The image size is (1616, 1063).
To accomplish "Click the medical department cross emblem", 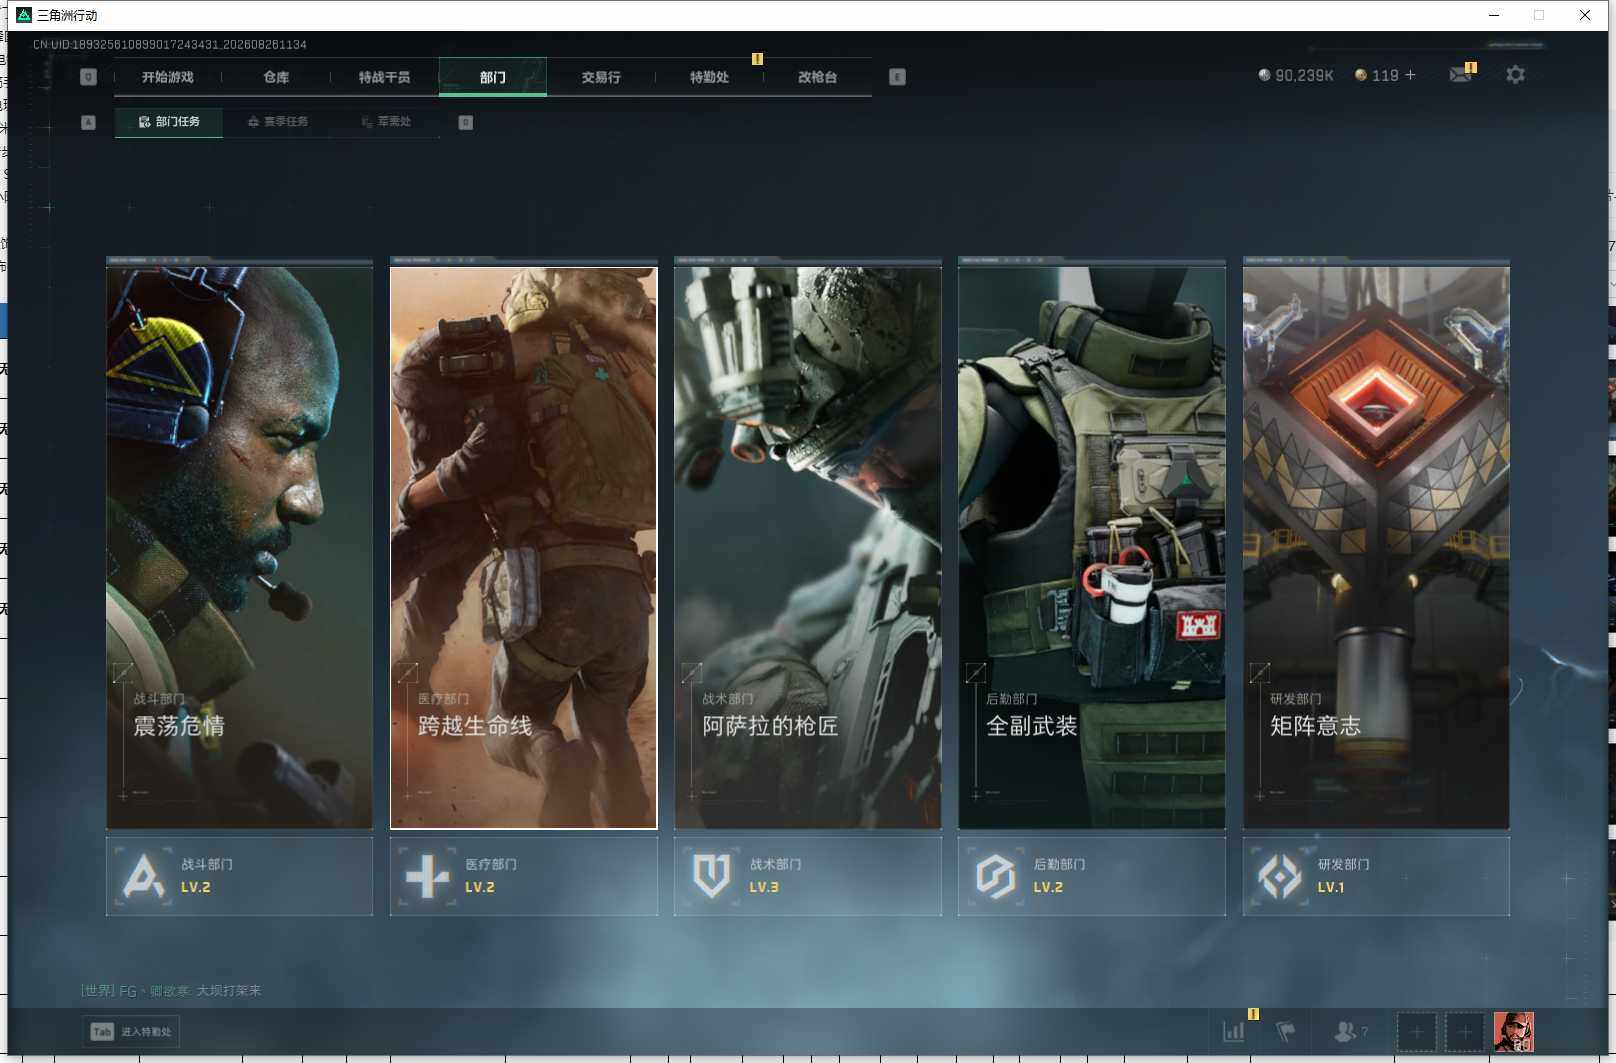I will point(428,876).
